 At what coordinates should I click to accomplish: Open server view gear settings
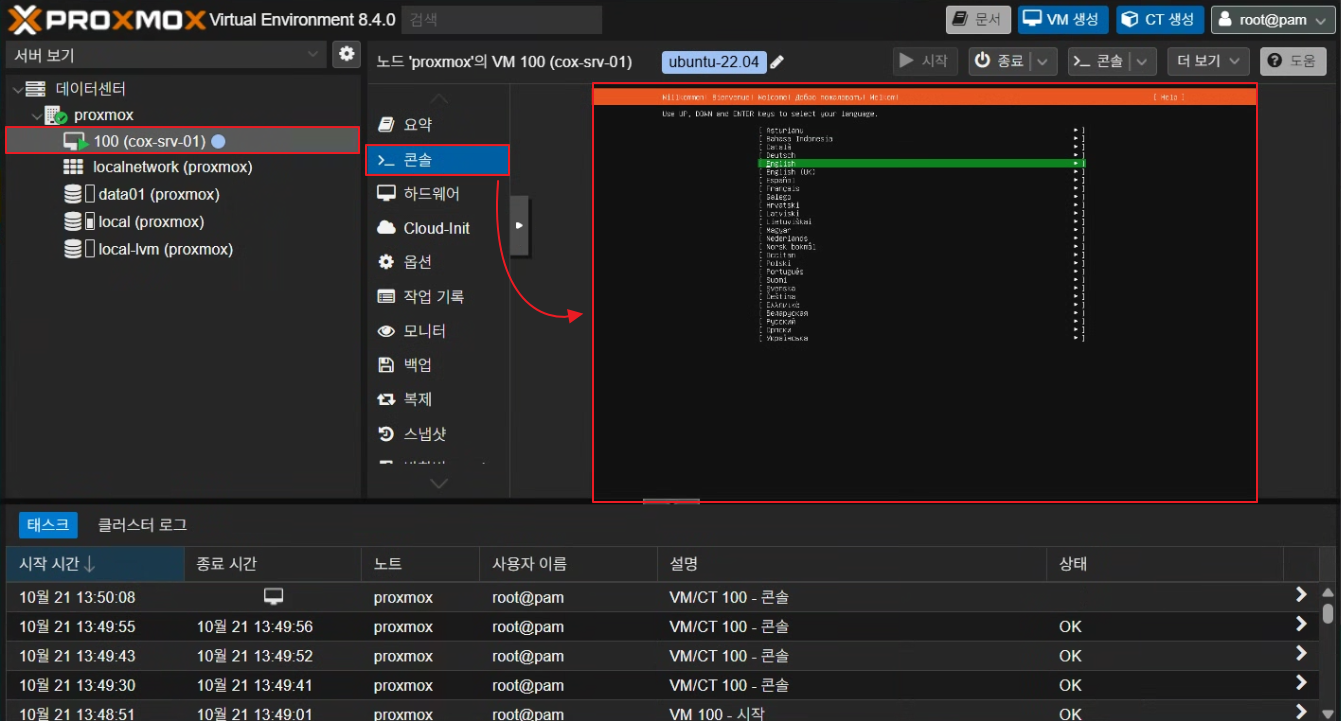pyautogui.click(x=346, y=54)
